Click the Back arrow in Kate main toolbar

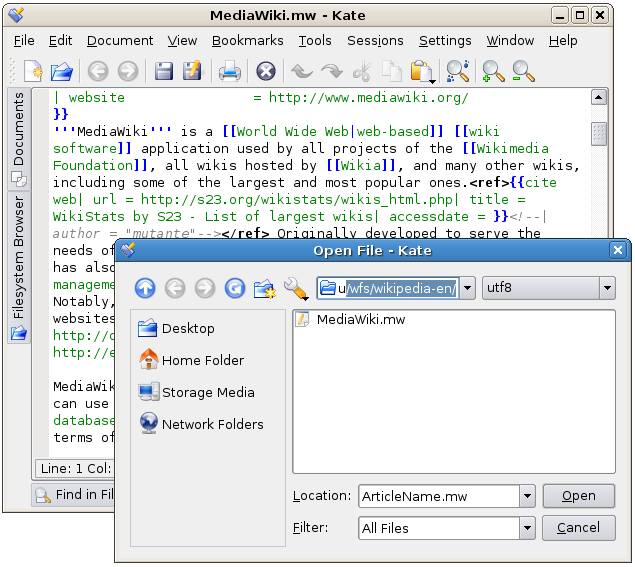(98, 71)
